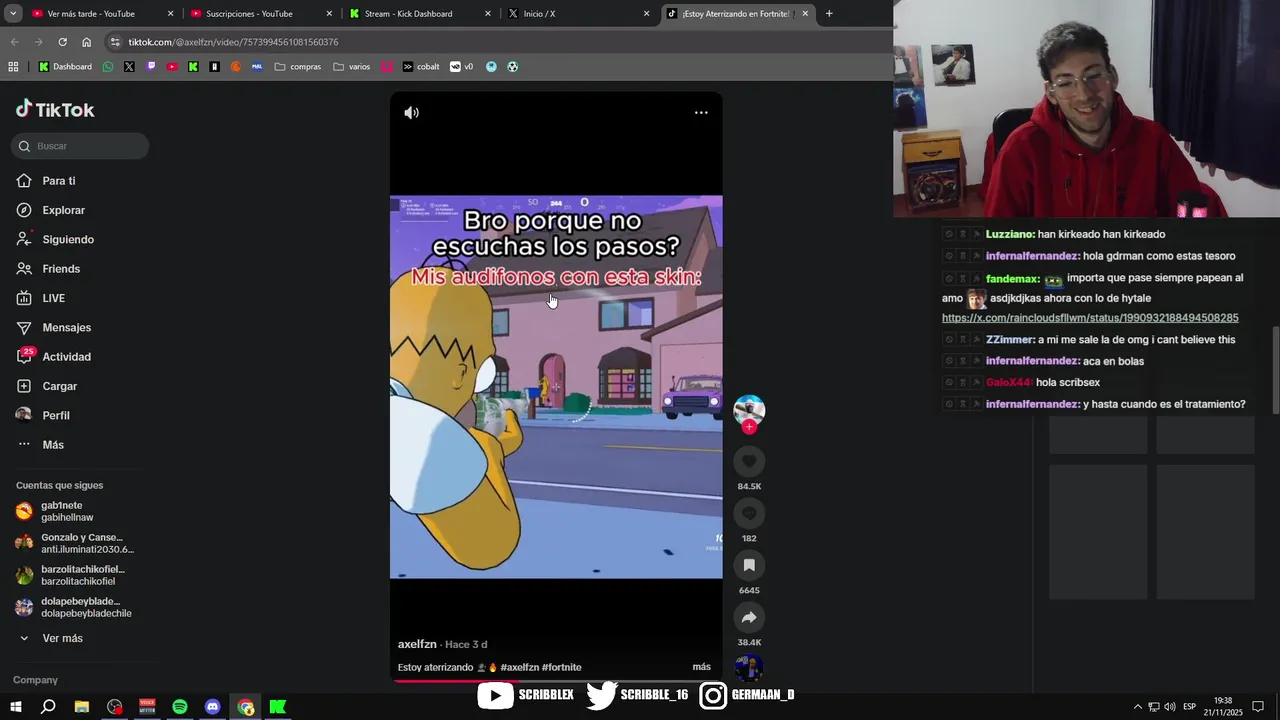This screenshot has width=1280, height=720.
Task: Open the compras bookmarks folder
Action: 298,67
